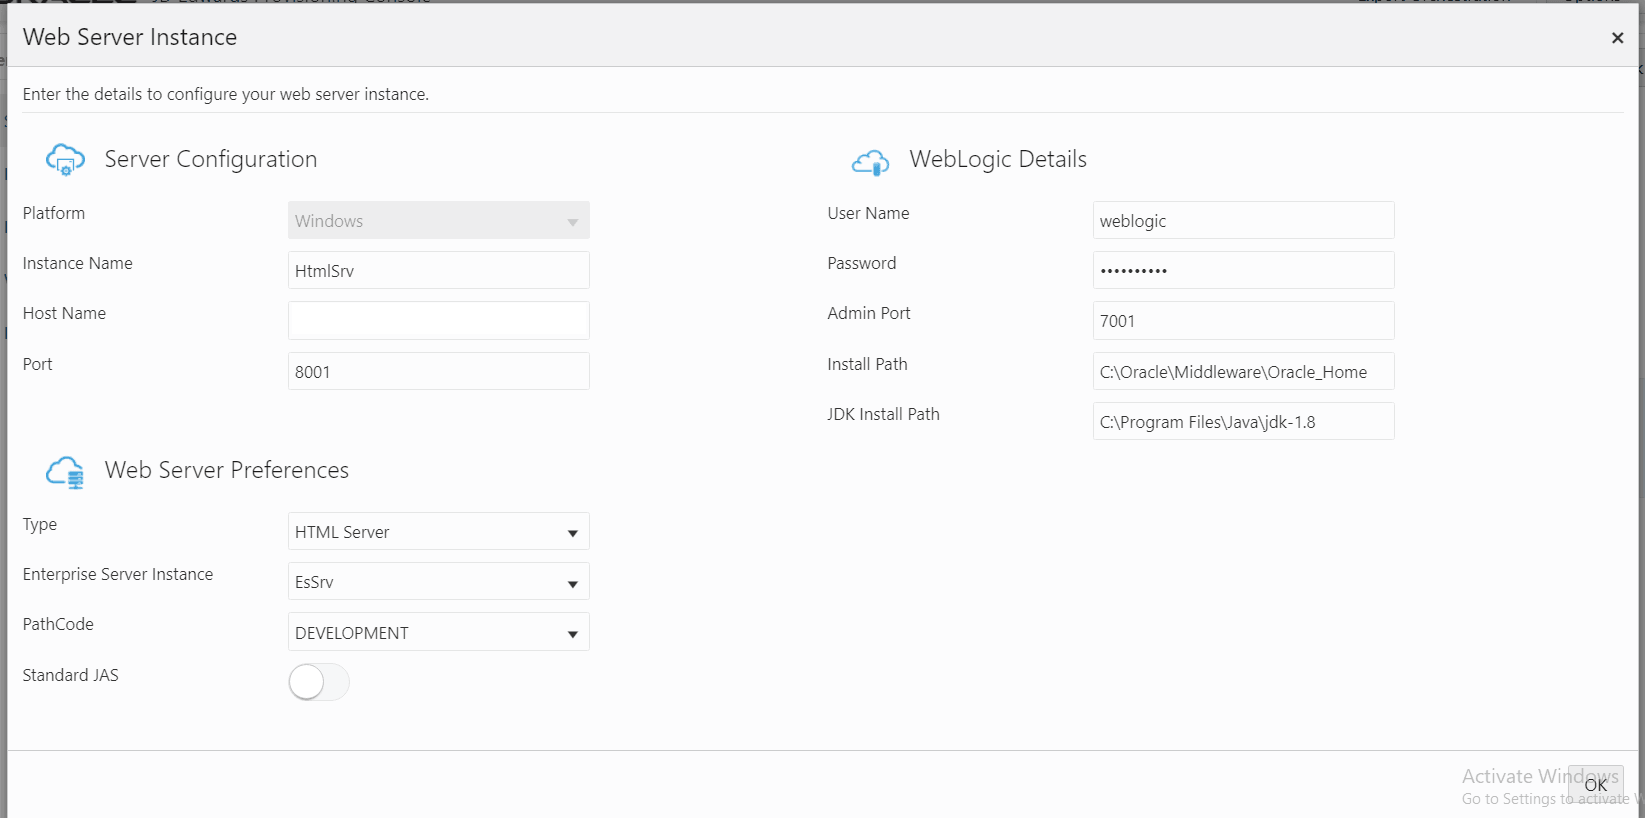
Task: Open the Type dropdown showing HTML Server
Action: click(439, 531)
